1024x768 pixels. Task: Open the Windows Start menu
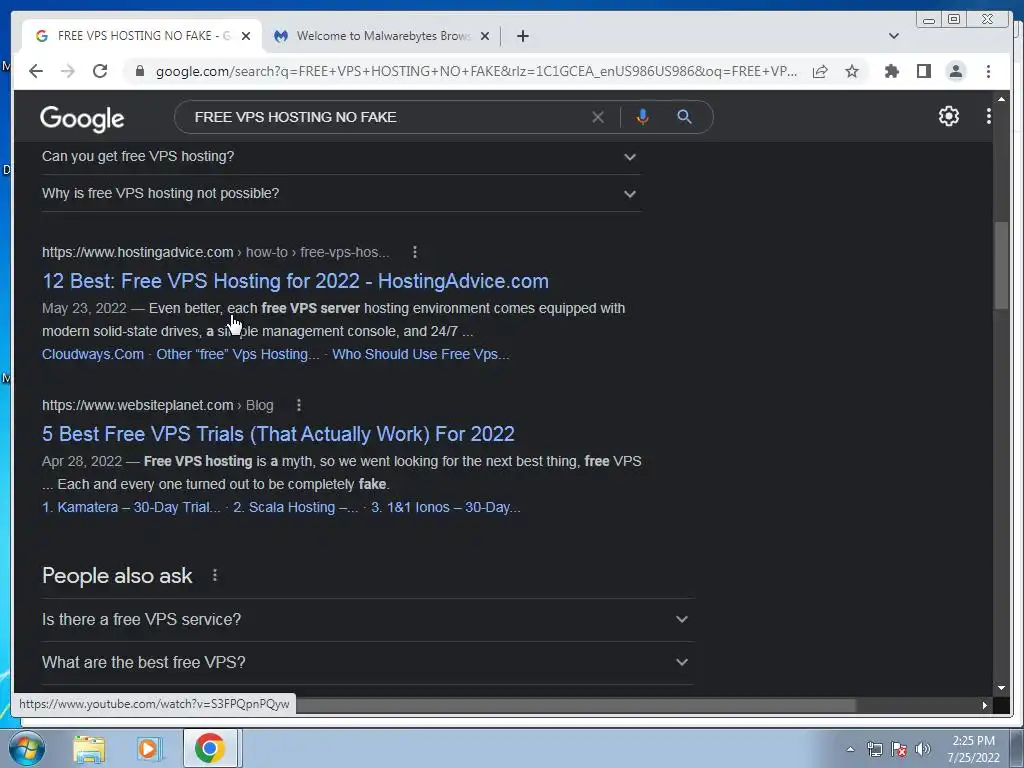25,748
